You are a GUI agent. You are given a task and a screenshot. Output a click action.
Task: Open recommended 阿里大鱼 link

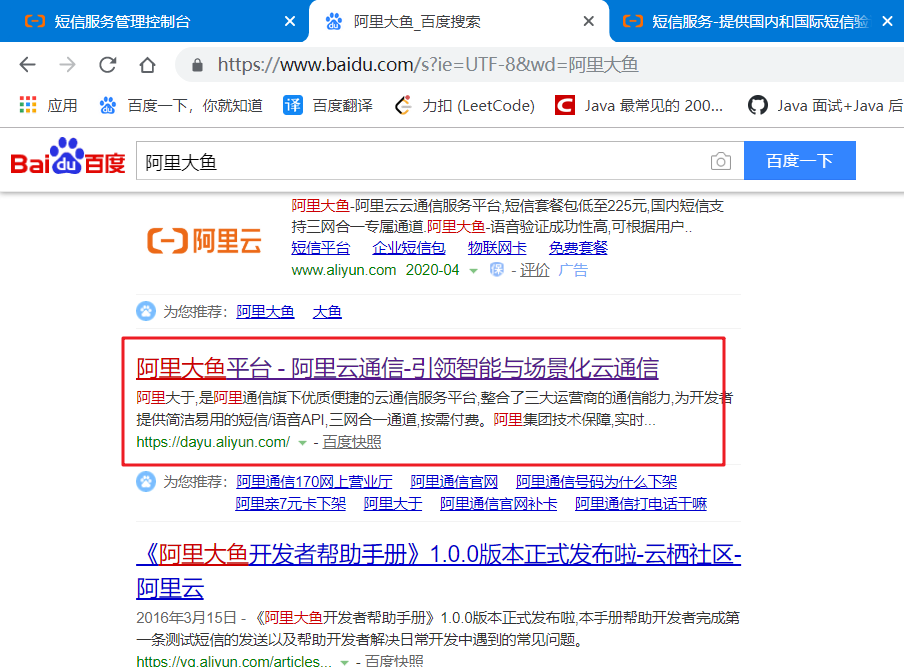265,312
